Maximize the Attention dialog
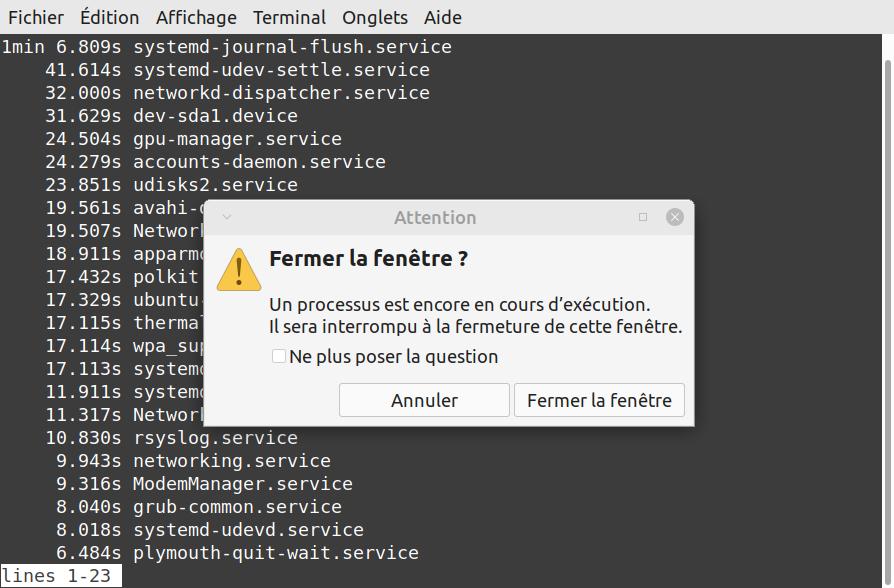The image size is (894, 588). click(x=643, y=217)
